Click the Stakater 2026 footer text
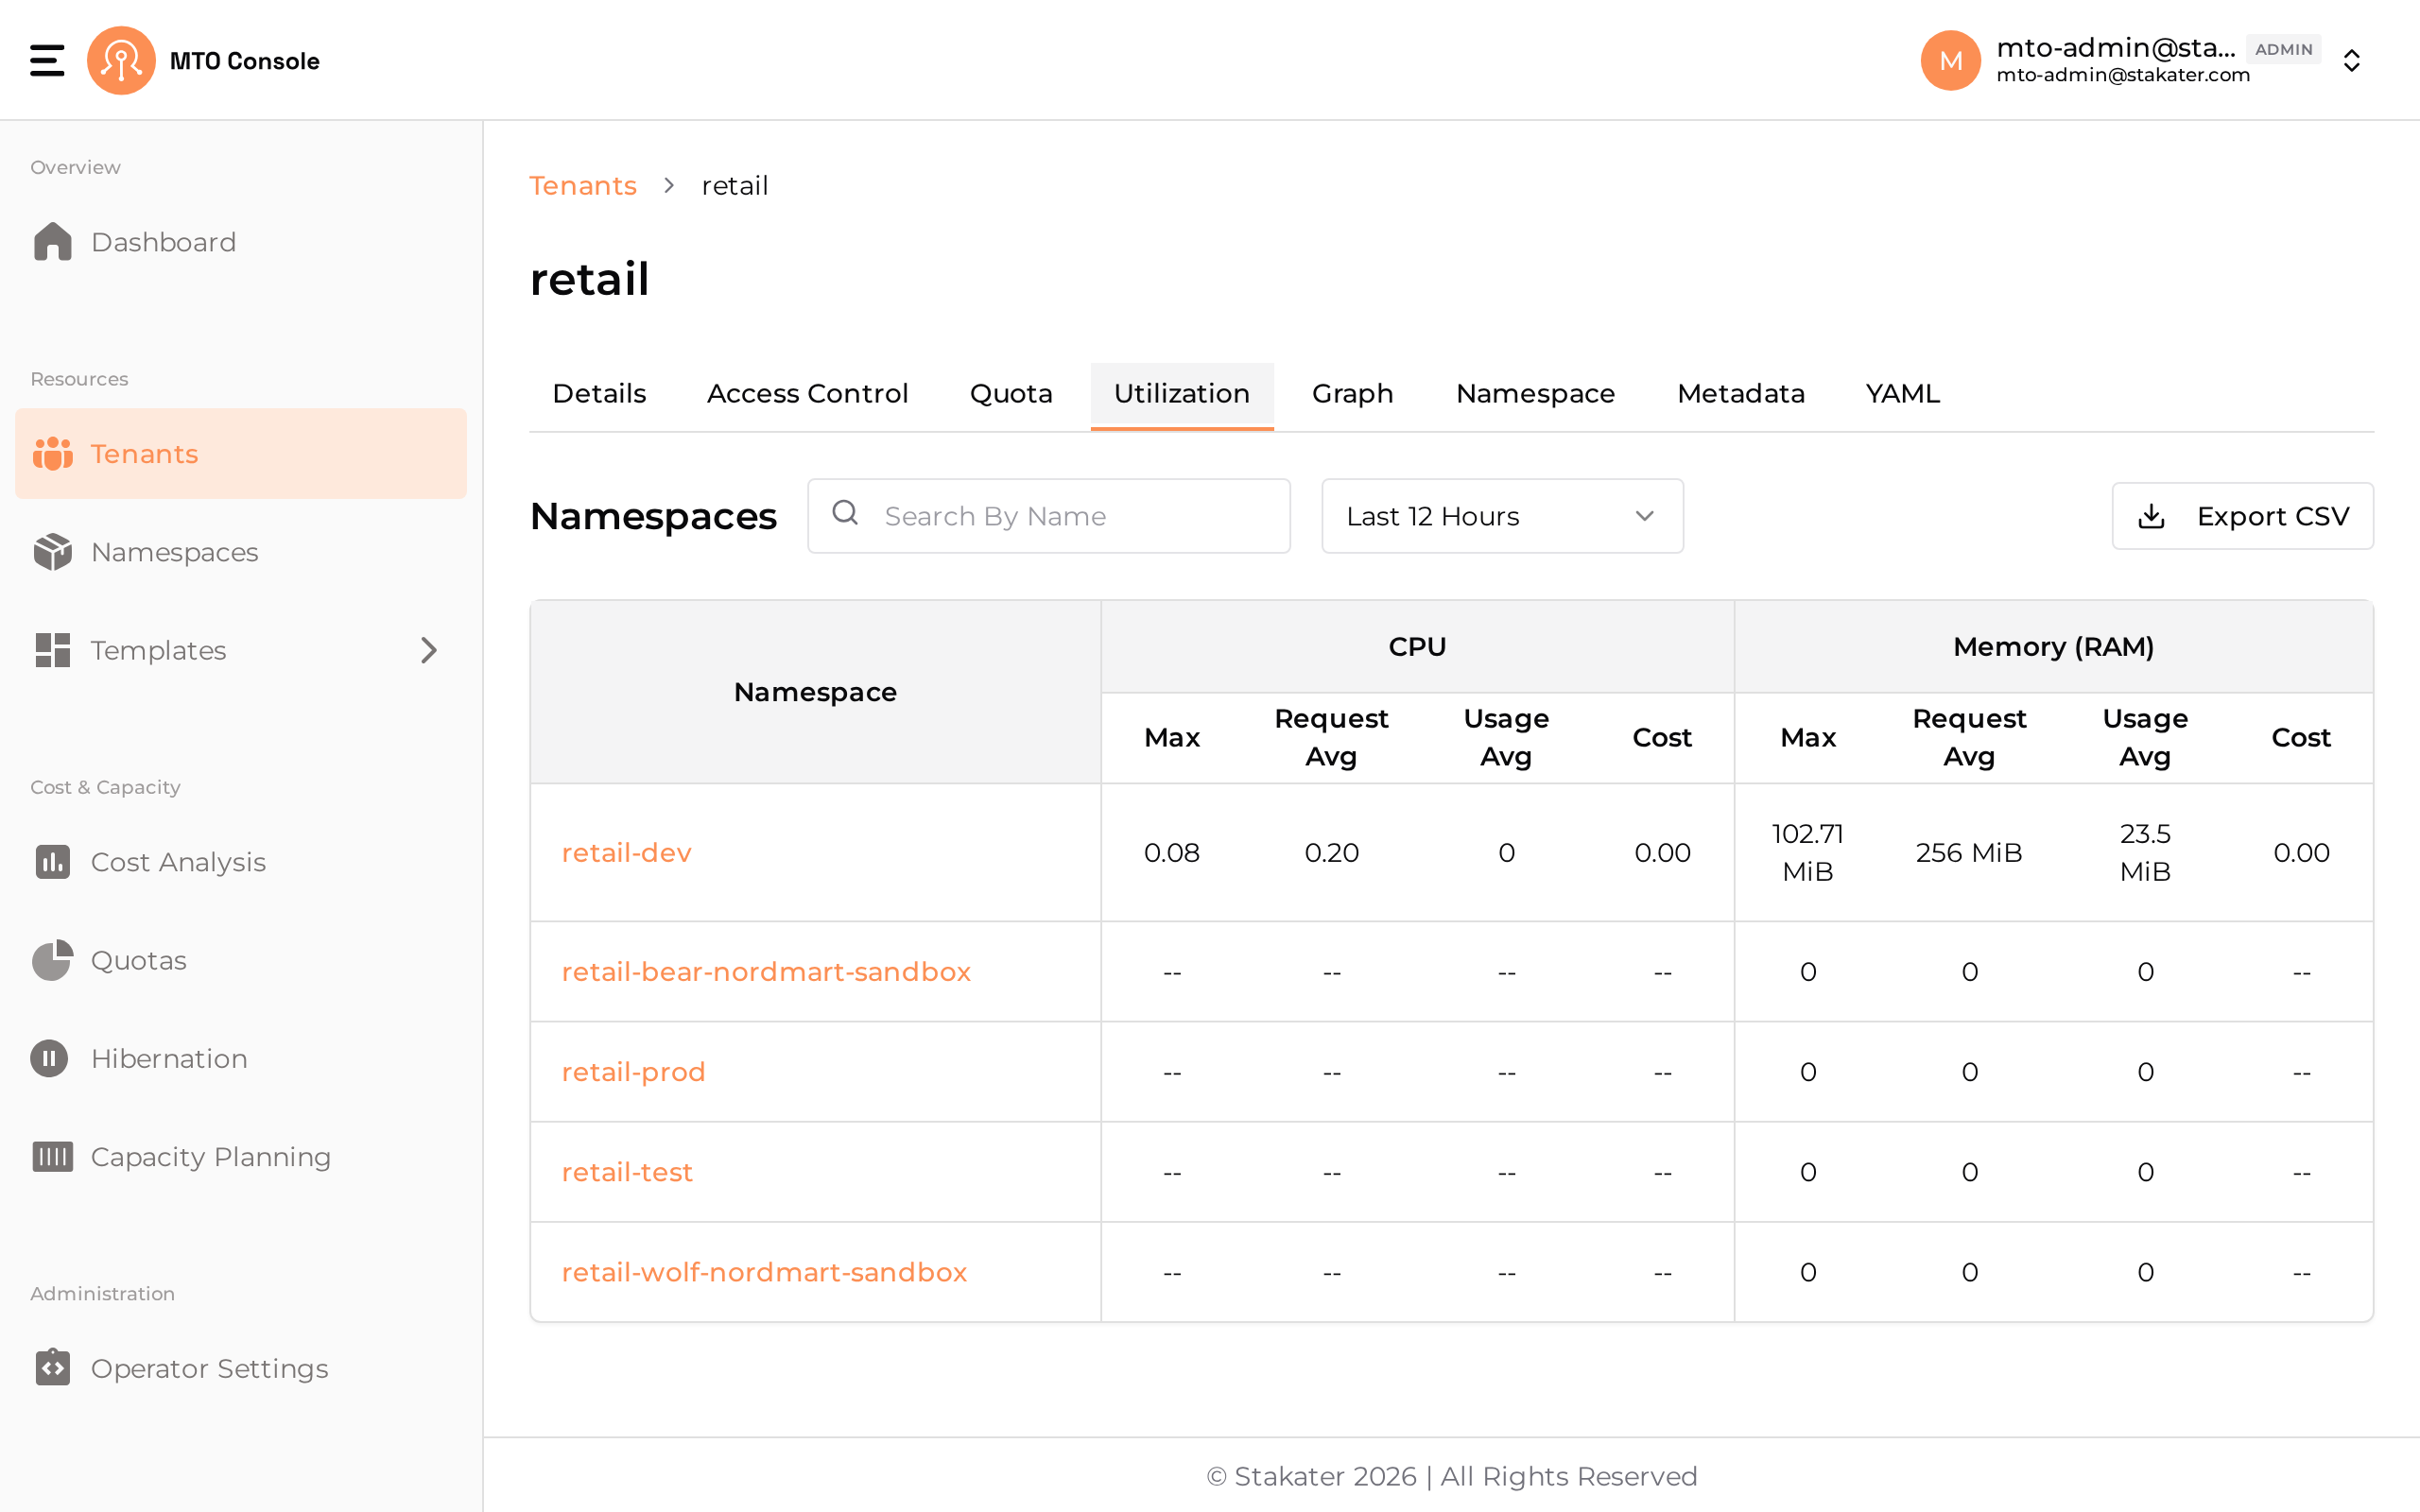The height and width of the screenshot is (1512, 2420). tap(1451, 1476)
